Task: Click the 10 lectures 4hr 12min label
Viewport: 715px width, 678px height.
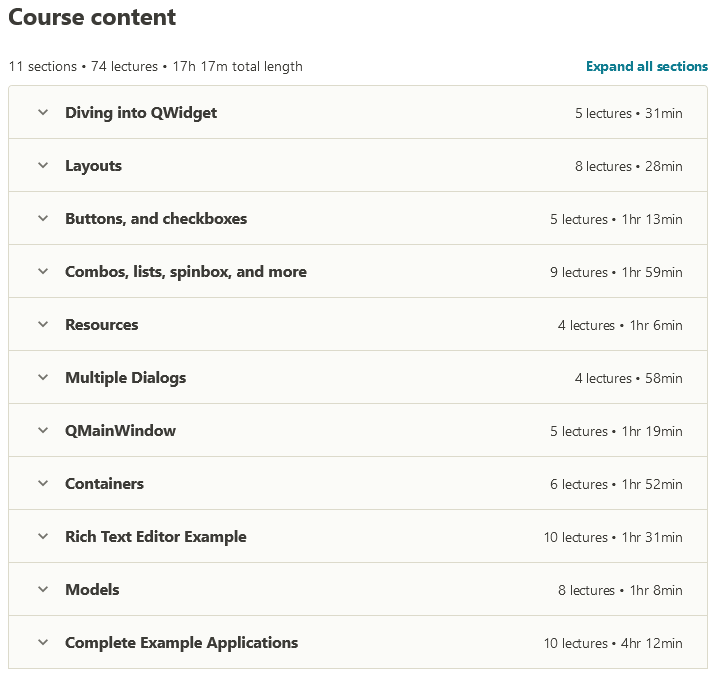Action: coord(613,643)
